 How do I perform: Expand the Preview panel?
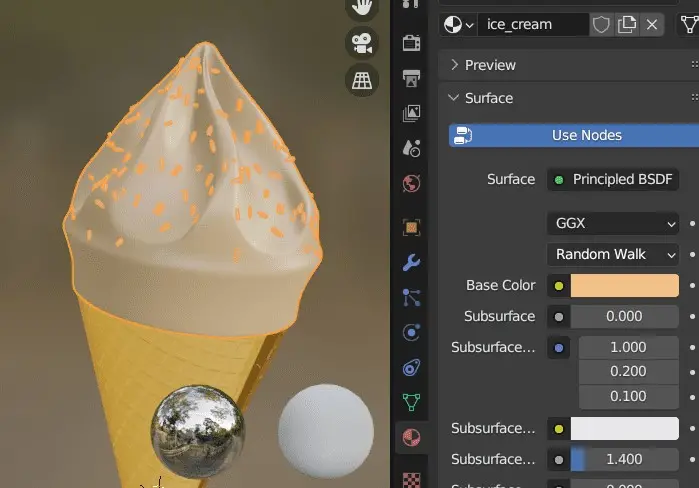(x=454, y=65)
